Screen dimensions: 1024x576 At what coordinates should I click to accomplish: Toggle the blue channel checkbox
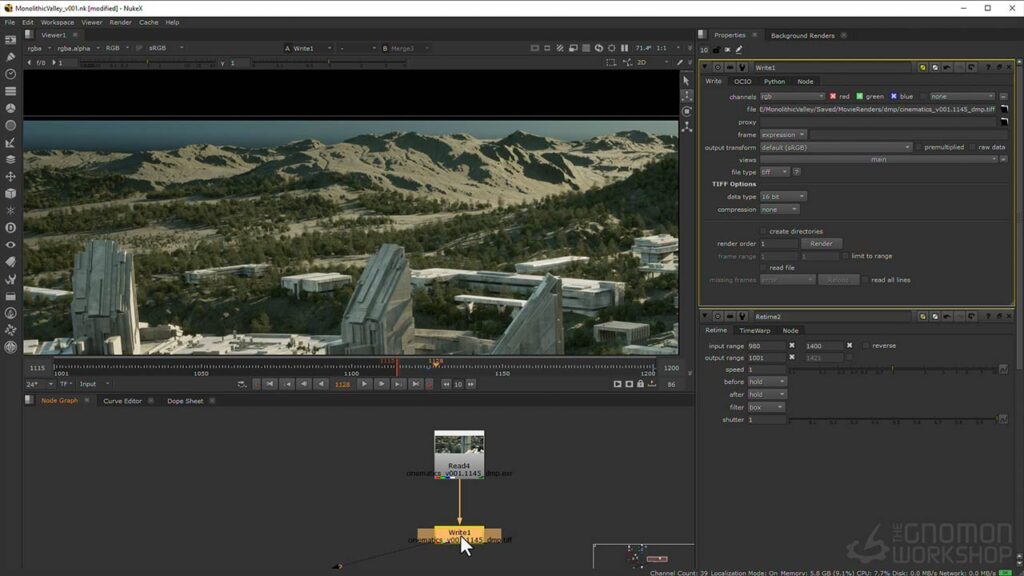[x=893, y=96]
